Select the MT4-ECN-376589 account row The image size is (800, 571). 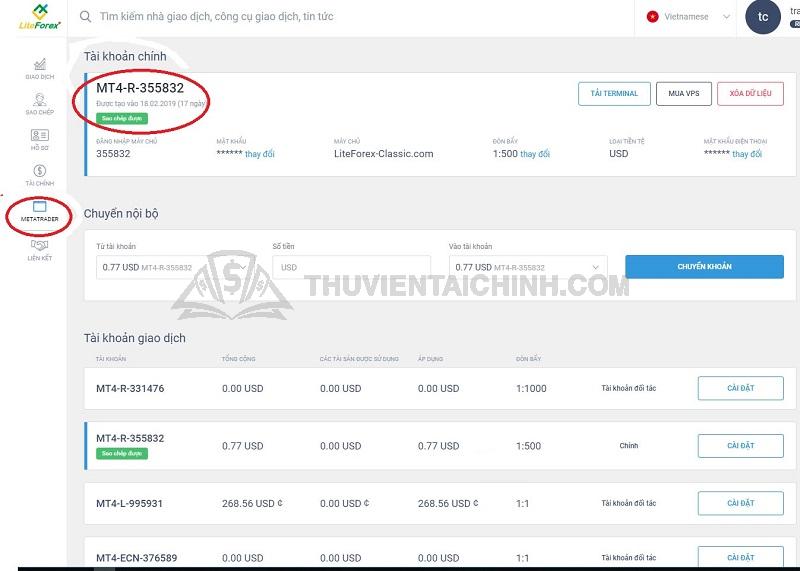click(x=440, y=554)
